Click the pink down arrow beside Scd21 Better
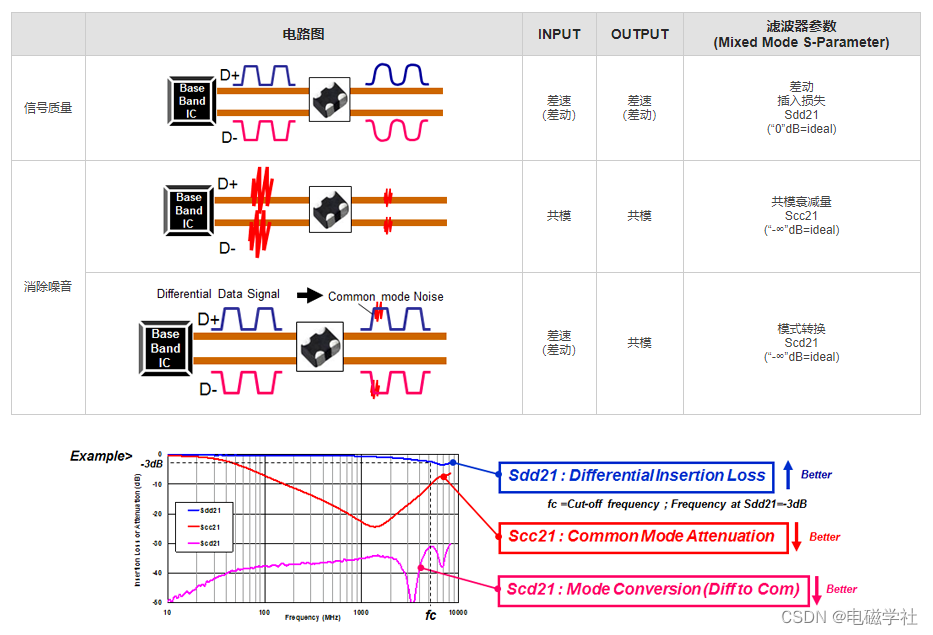This screenshot has width=933, height=635. (x=817, y=590)
